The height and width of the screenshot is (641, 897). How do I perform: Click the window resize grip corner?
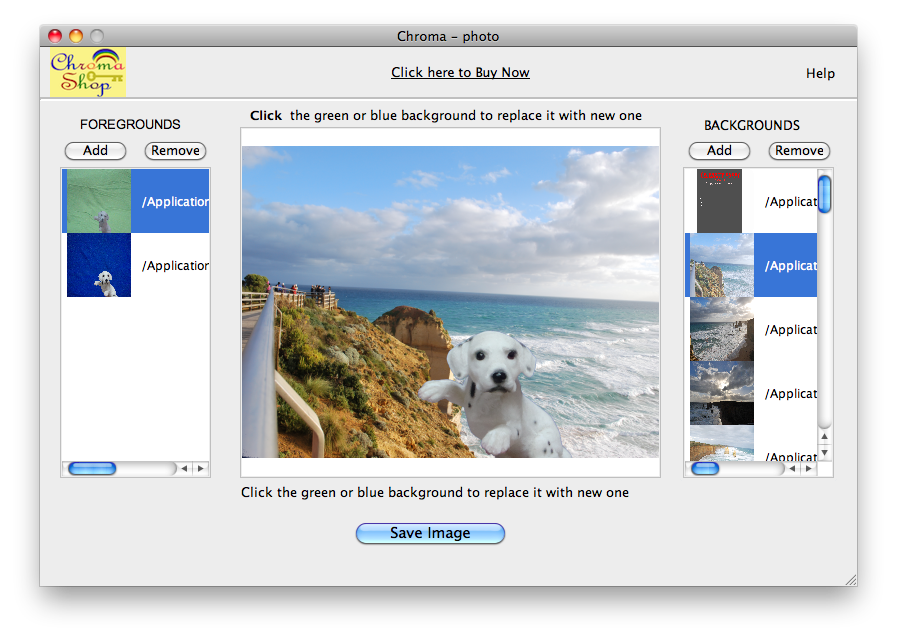click(x=850, y=579)
